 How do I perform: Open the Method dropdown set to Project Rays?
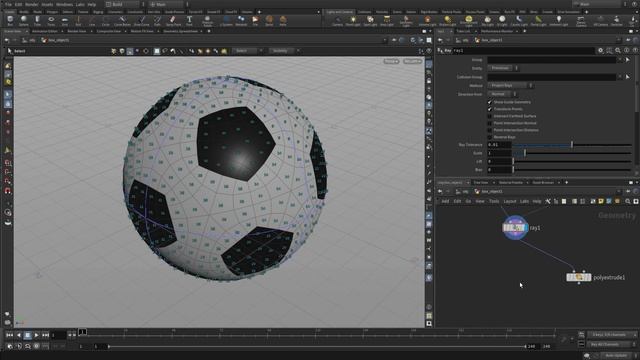[510, 85]
